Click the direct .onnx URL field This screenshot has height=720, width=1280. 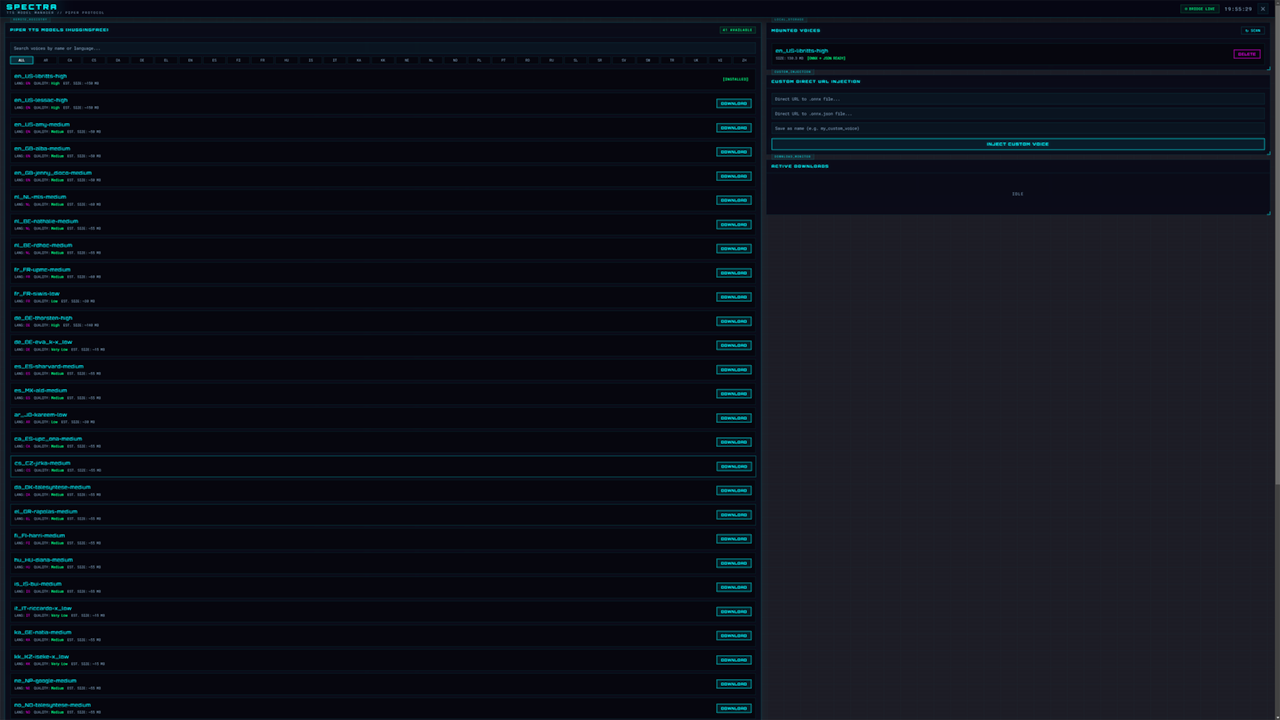(x=1018, y=99)
